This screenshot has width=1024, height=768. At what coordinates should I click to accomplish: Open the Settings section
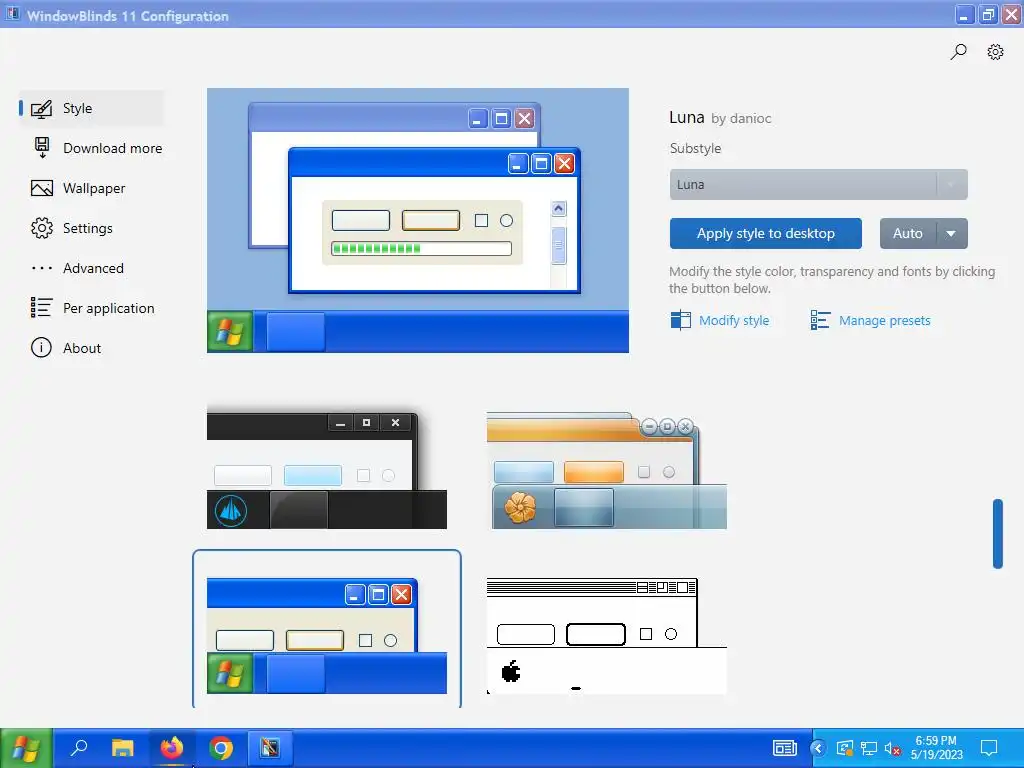(x=91, y=228)
